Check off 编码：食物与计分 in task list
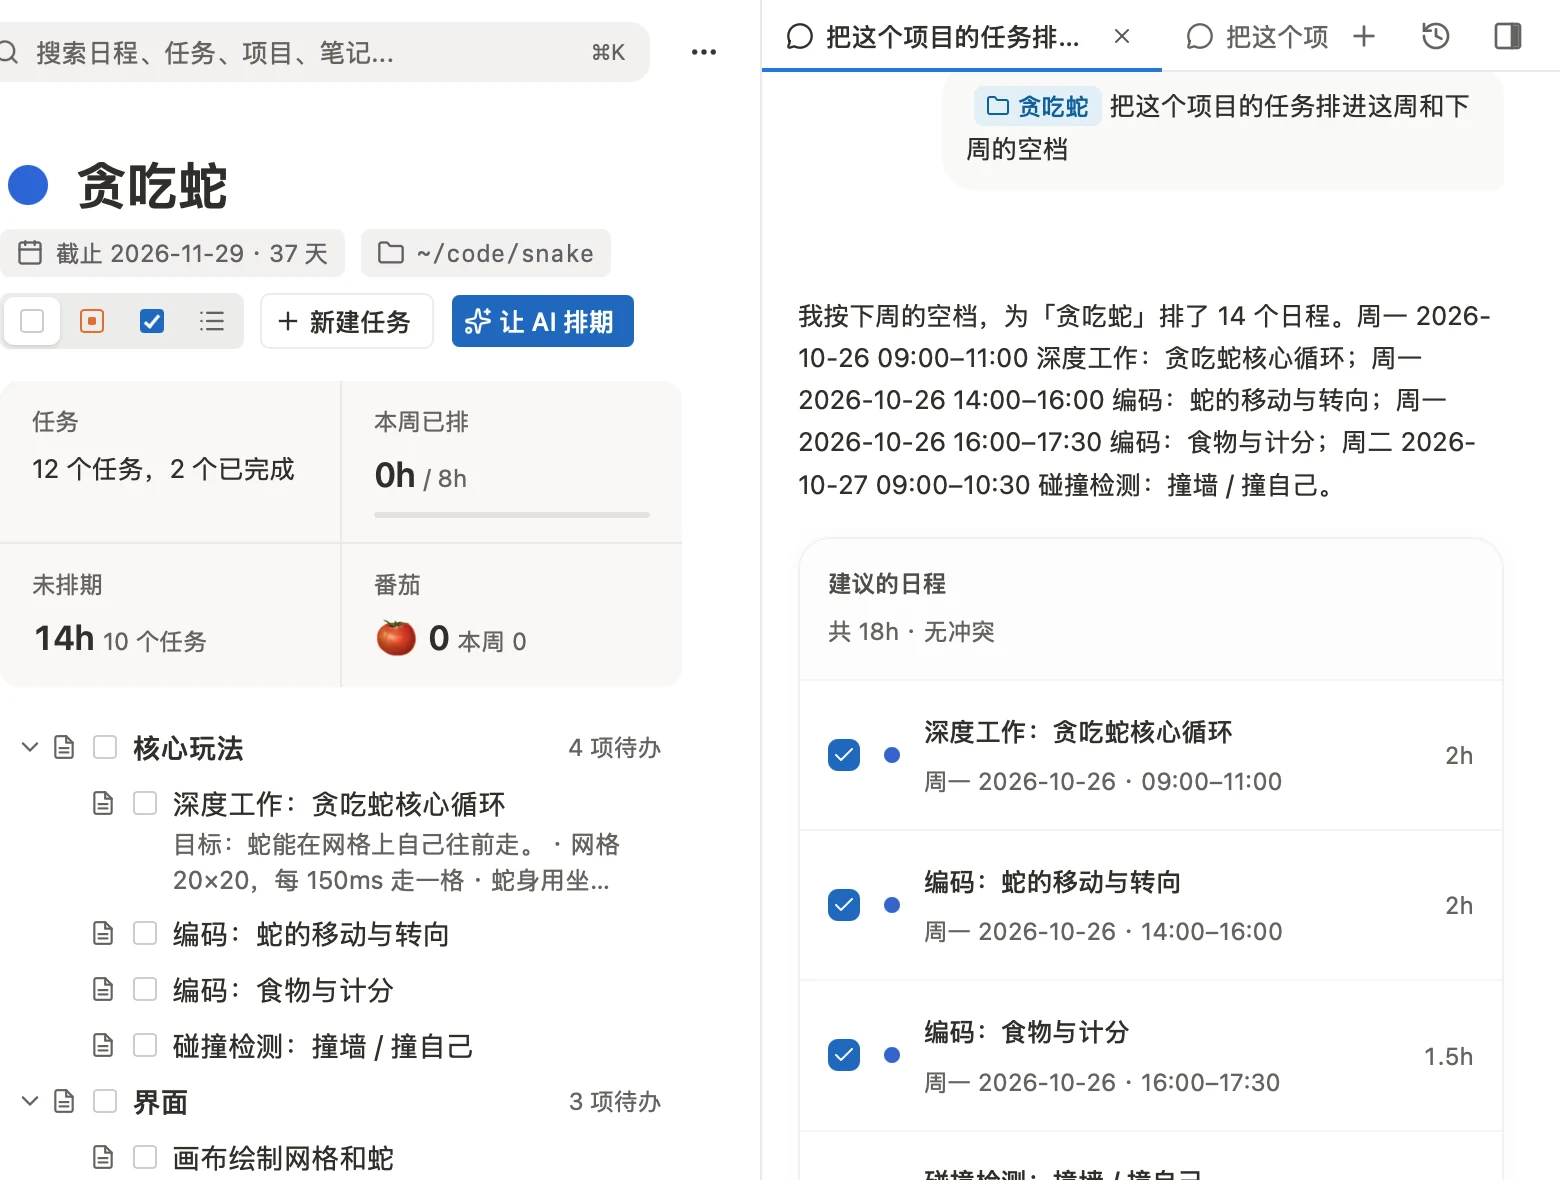The image size is (1560, 1180). 145,989
